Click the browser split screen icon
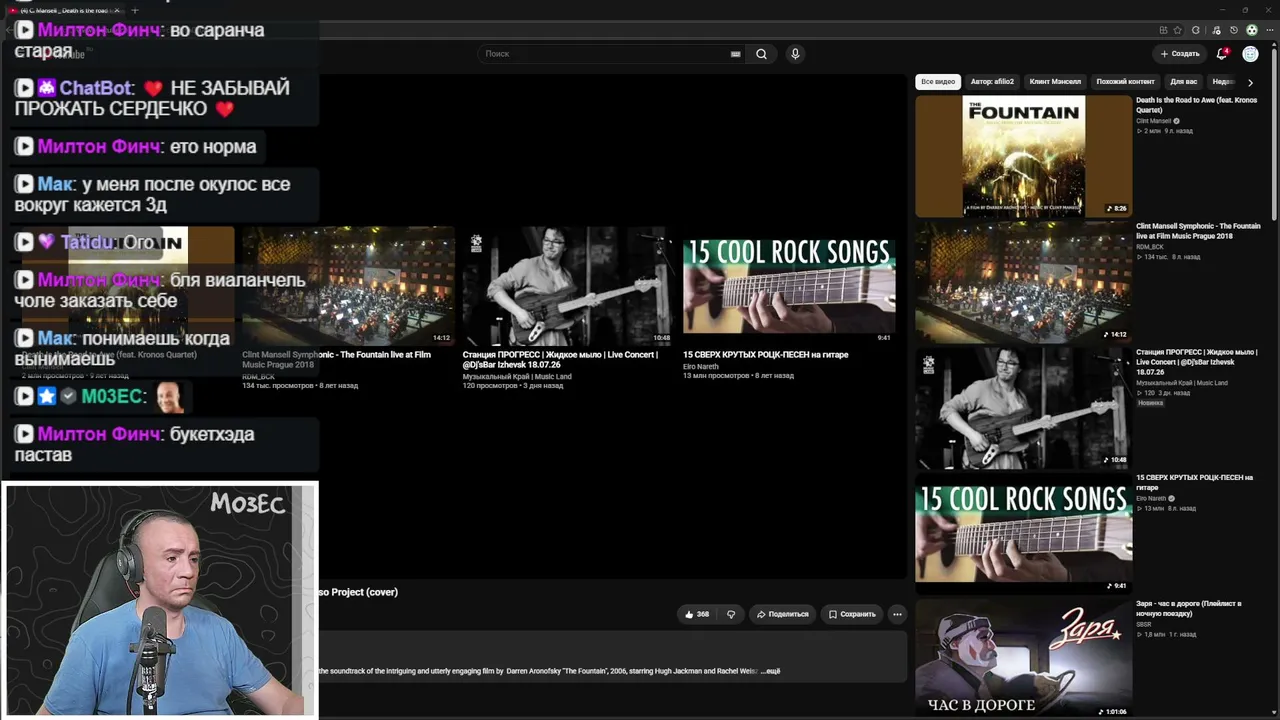 click(x=1163, y=30)
